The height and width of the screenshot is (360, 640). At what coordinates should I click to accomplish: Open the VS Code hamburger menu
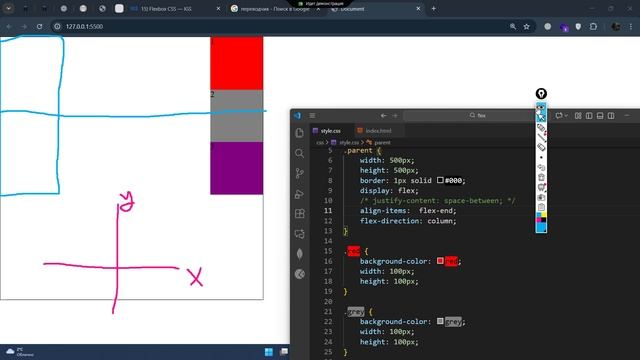[312, 116]
